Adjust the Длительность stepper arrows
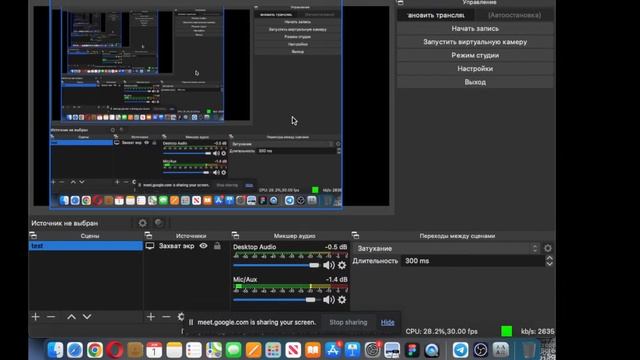 click(x=549, y=261)
